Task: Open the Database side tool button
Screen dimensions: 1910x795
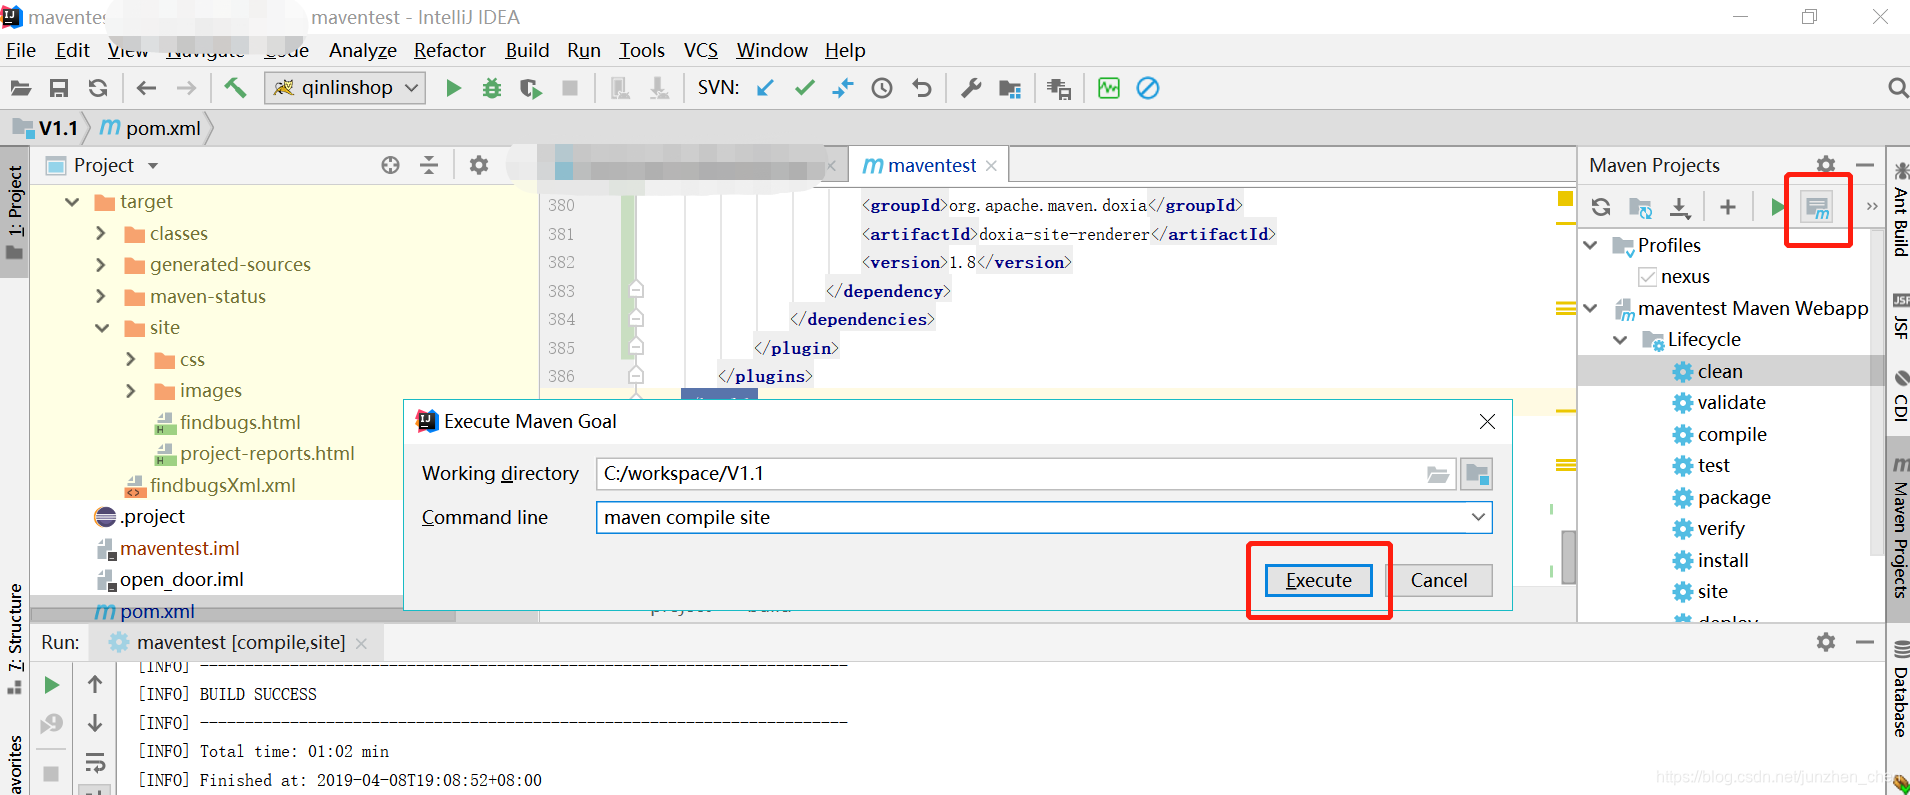Action: pyautogui.click(x=1899, y=690)
